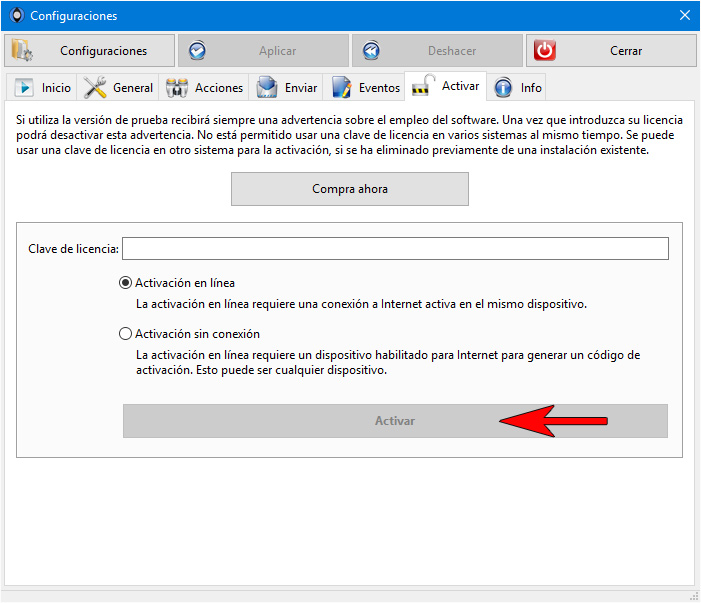Switch to the Activar tab
The image size is (701, 603).
click(x=445, y=86)
